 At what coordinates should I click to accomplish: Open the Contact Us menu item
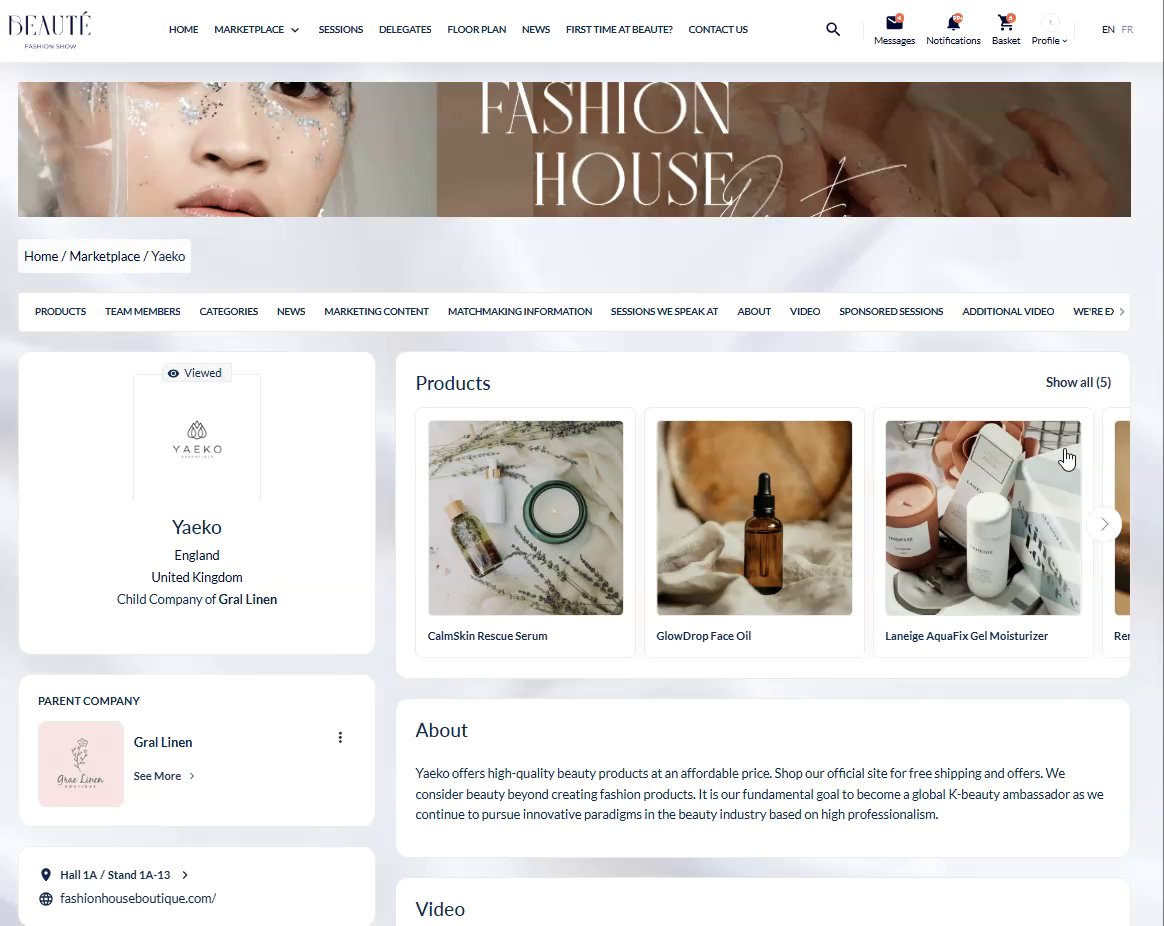pyautogui.click(x=718, y=30)
